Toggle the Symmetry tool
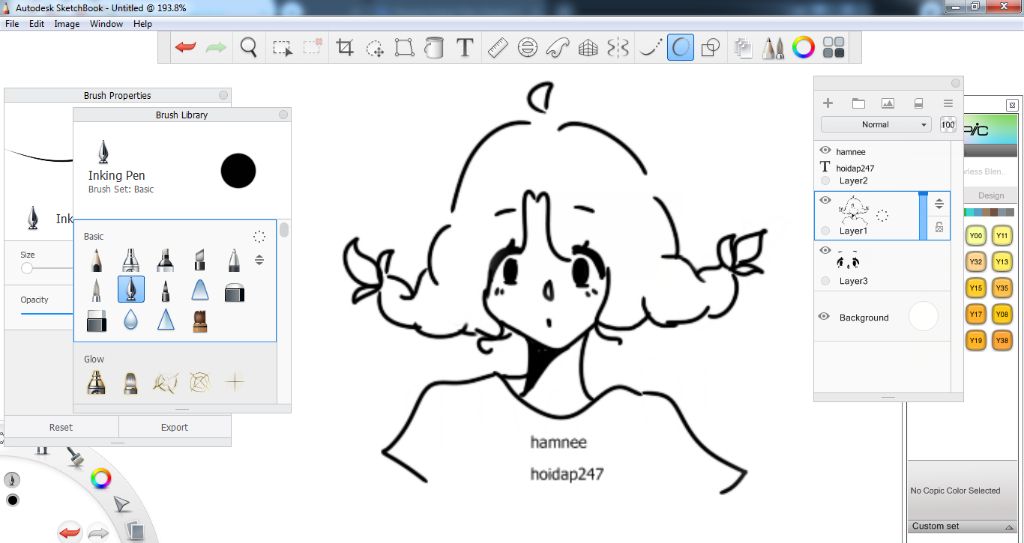This screenshot has width=1024, height=543. pyautogui.click(x=618, y=47)
